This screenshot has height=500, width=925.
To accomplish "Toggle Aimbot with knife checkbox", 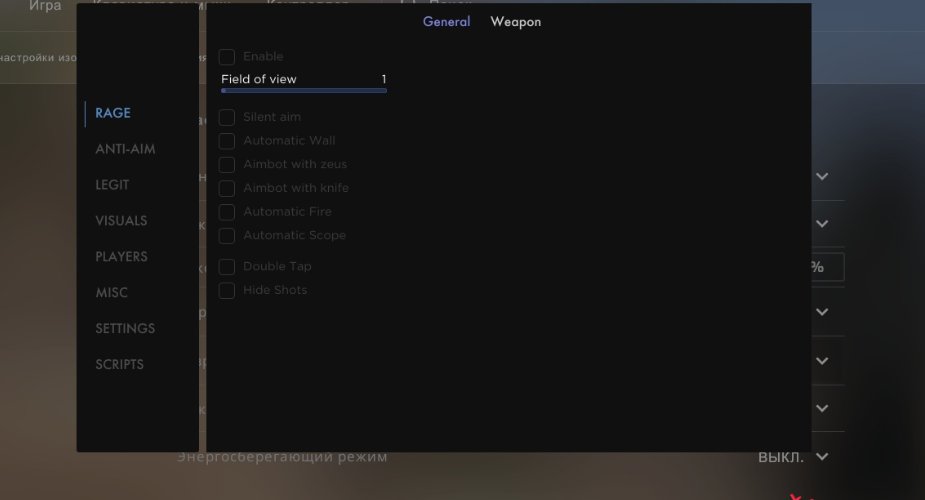I will [227, 188].
